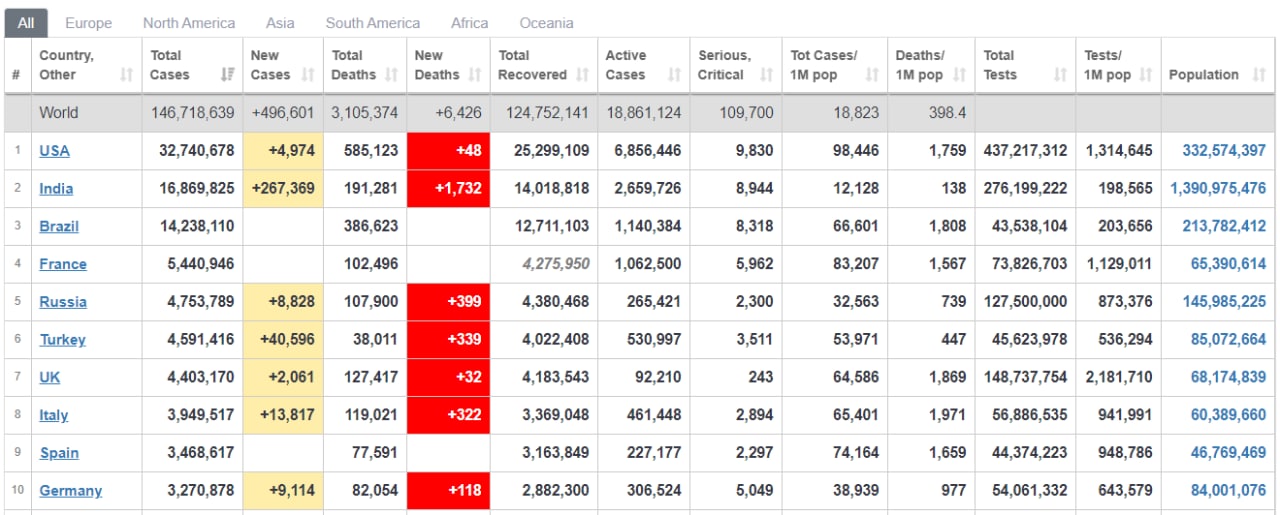Select India new deaths +1,732 cell
Image resolution: width=1280 pixels, height=515 pixels.
(448, 189)
